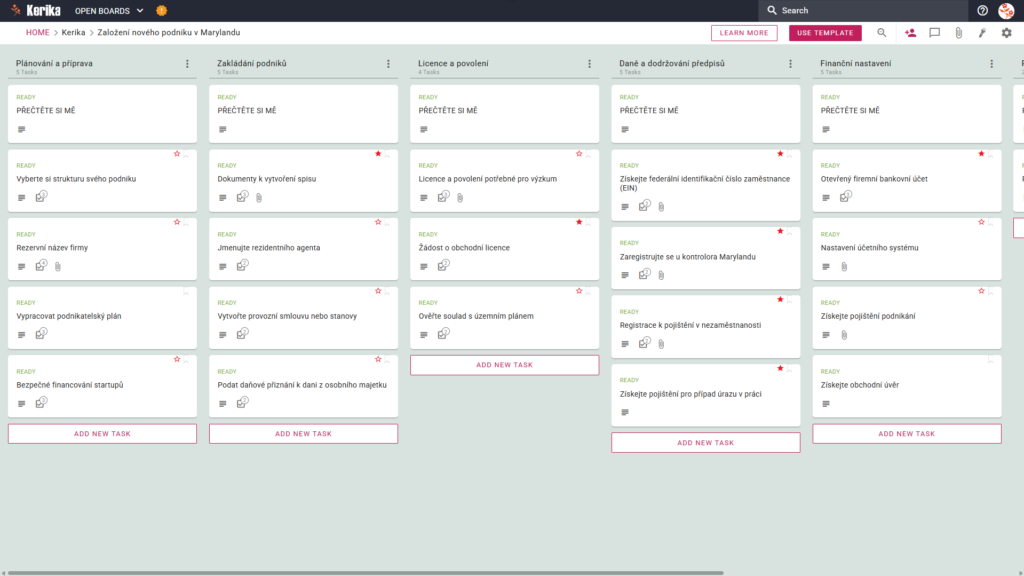
Task: Open details icon on Získejte obchodní úvěr card
Action: [826, 404]
